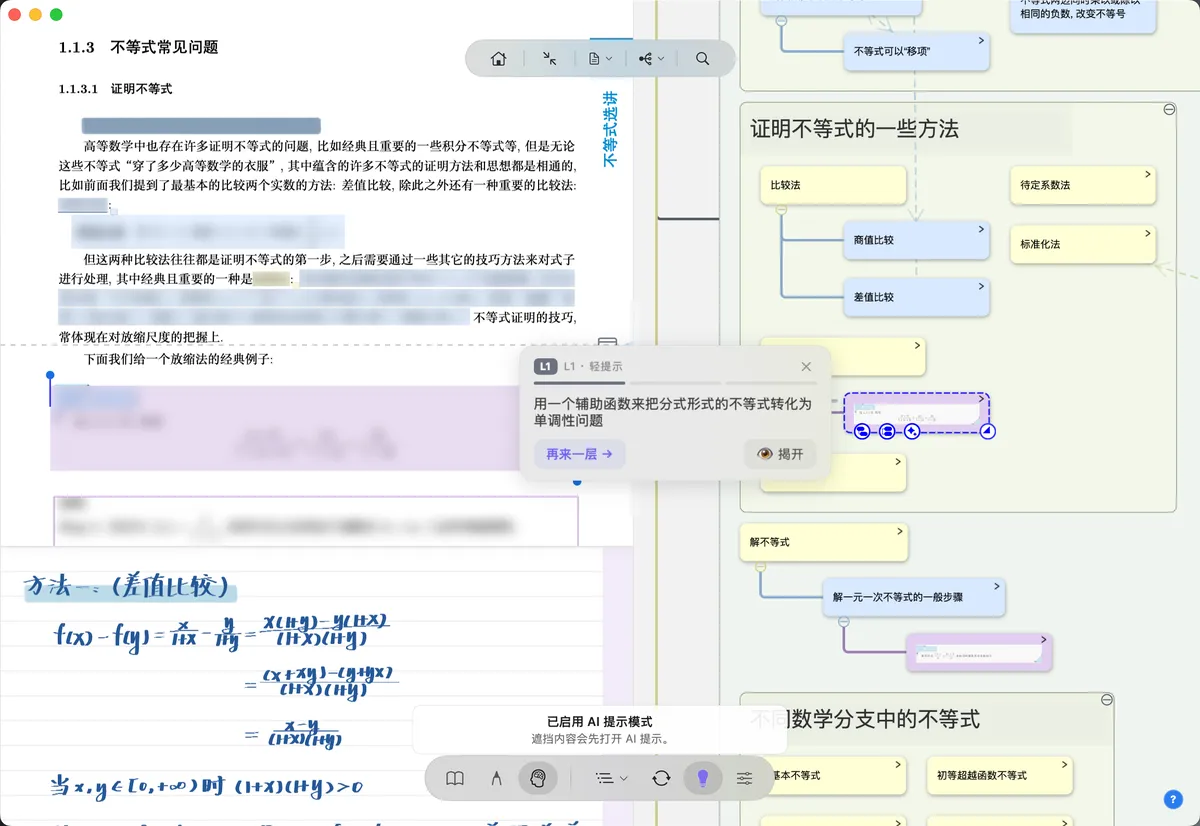Screen dimensions: 1200x826
Task: Click the corner resize handle of selected card
Action: (988, 431)
